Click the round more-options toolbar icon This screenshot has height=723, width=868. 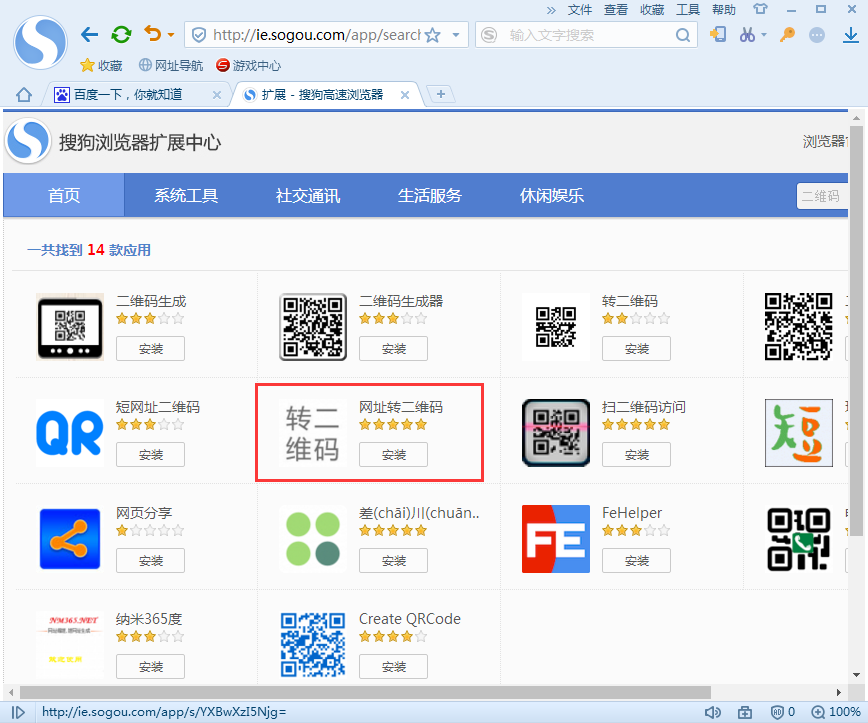817,35
